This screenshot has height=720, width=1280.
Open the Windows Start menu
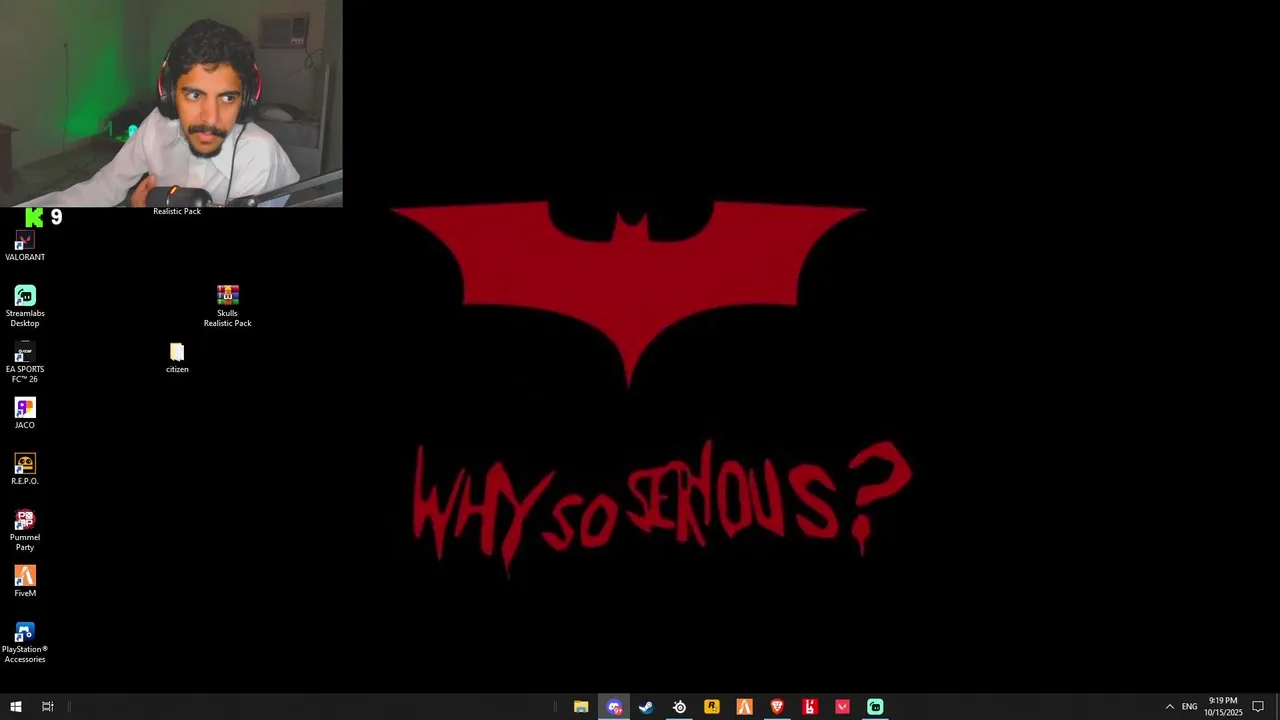[16, 707]
